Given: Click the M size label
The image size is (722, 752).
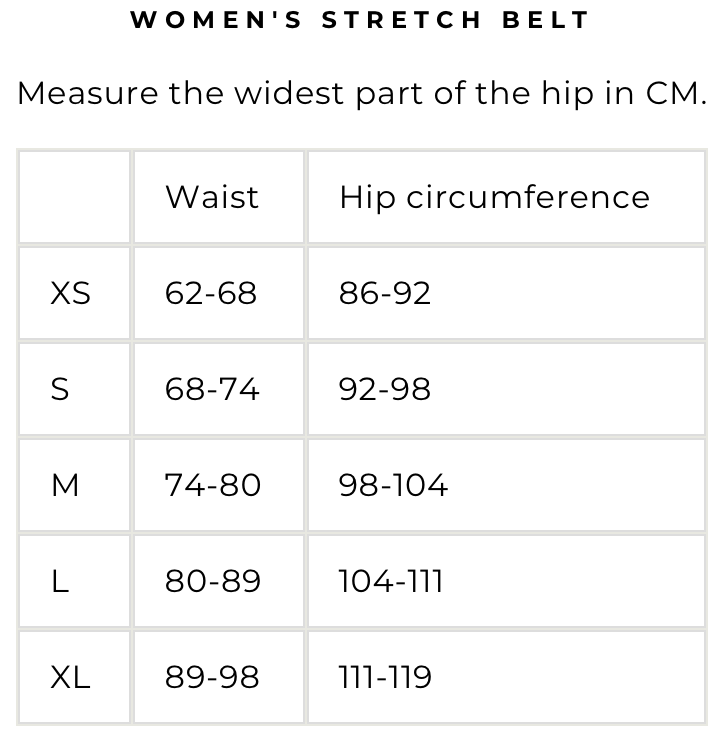Looking at the screenshot, I should 65,485.
